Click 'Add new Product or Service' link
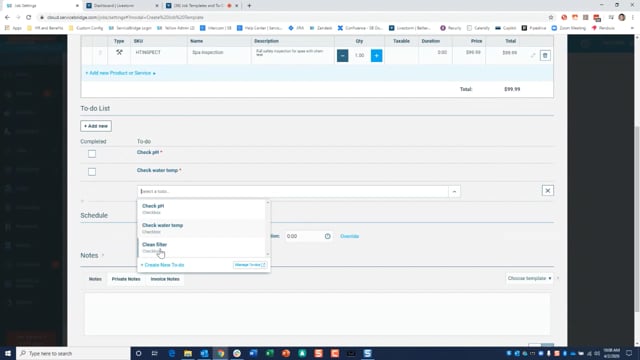 click(120, 73)
